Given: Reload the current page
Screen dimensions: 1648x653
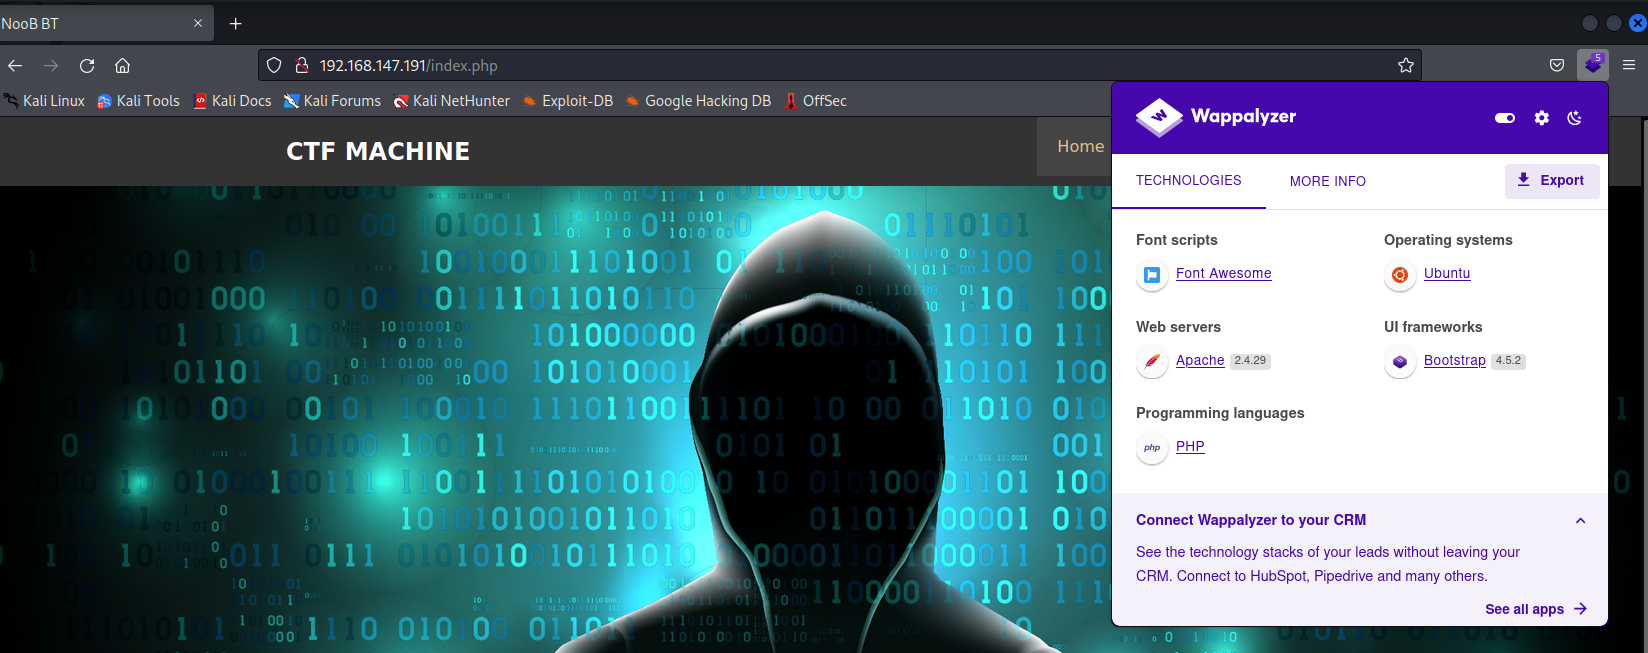Looking at the screenshot, I should (87, 66).
